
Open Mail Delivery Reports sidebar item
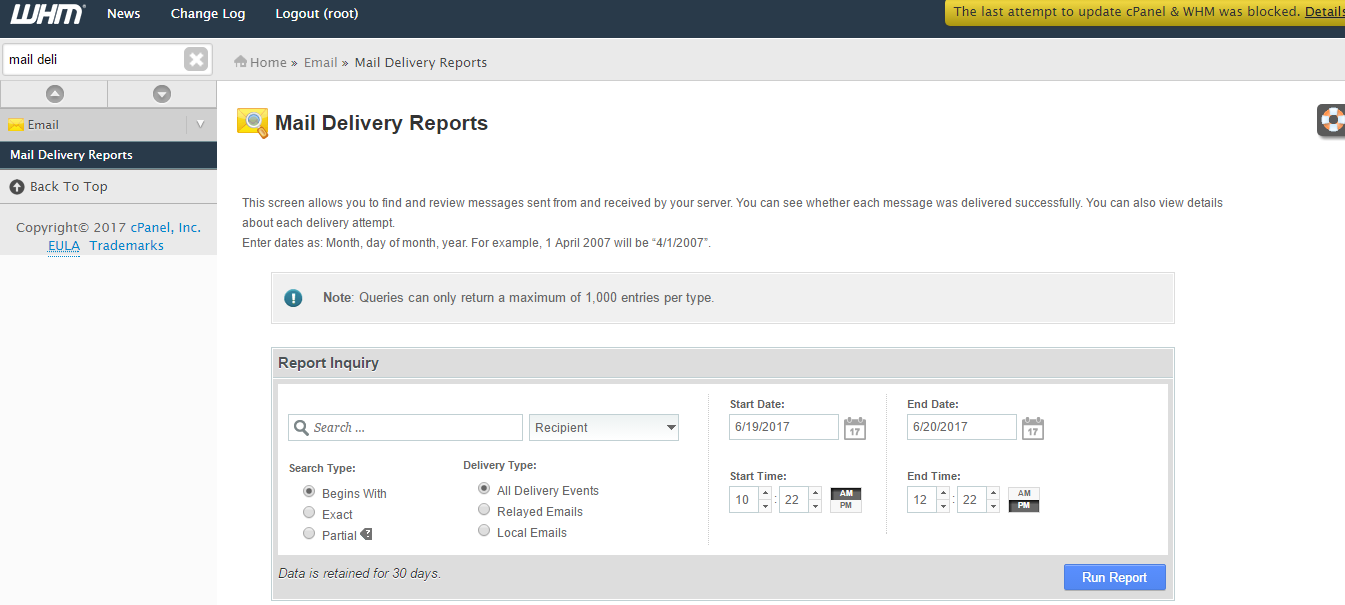(108, 155)
